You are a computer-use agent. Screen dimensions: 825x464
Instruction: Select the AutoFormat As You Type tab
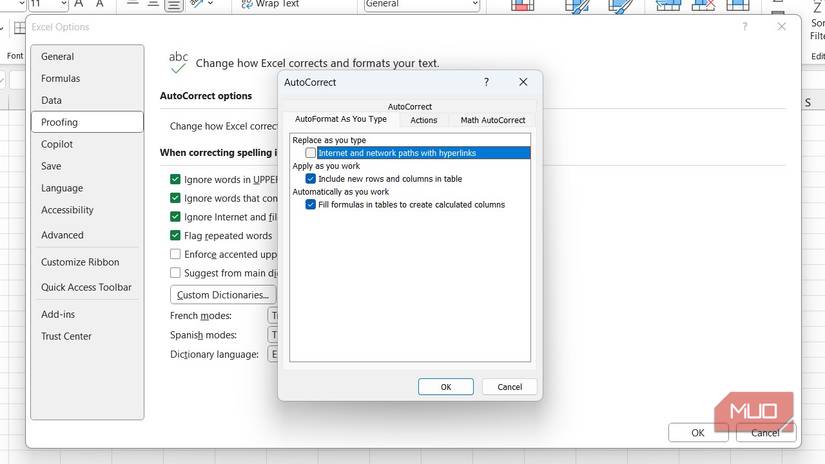pyautogui.click(x=341, y=119)
